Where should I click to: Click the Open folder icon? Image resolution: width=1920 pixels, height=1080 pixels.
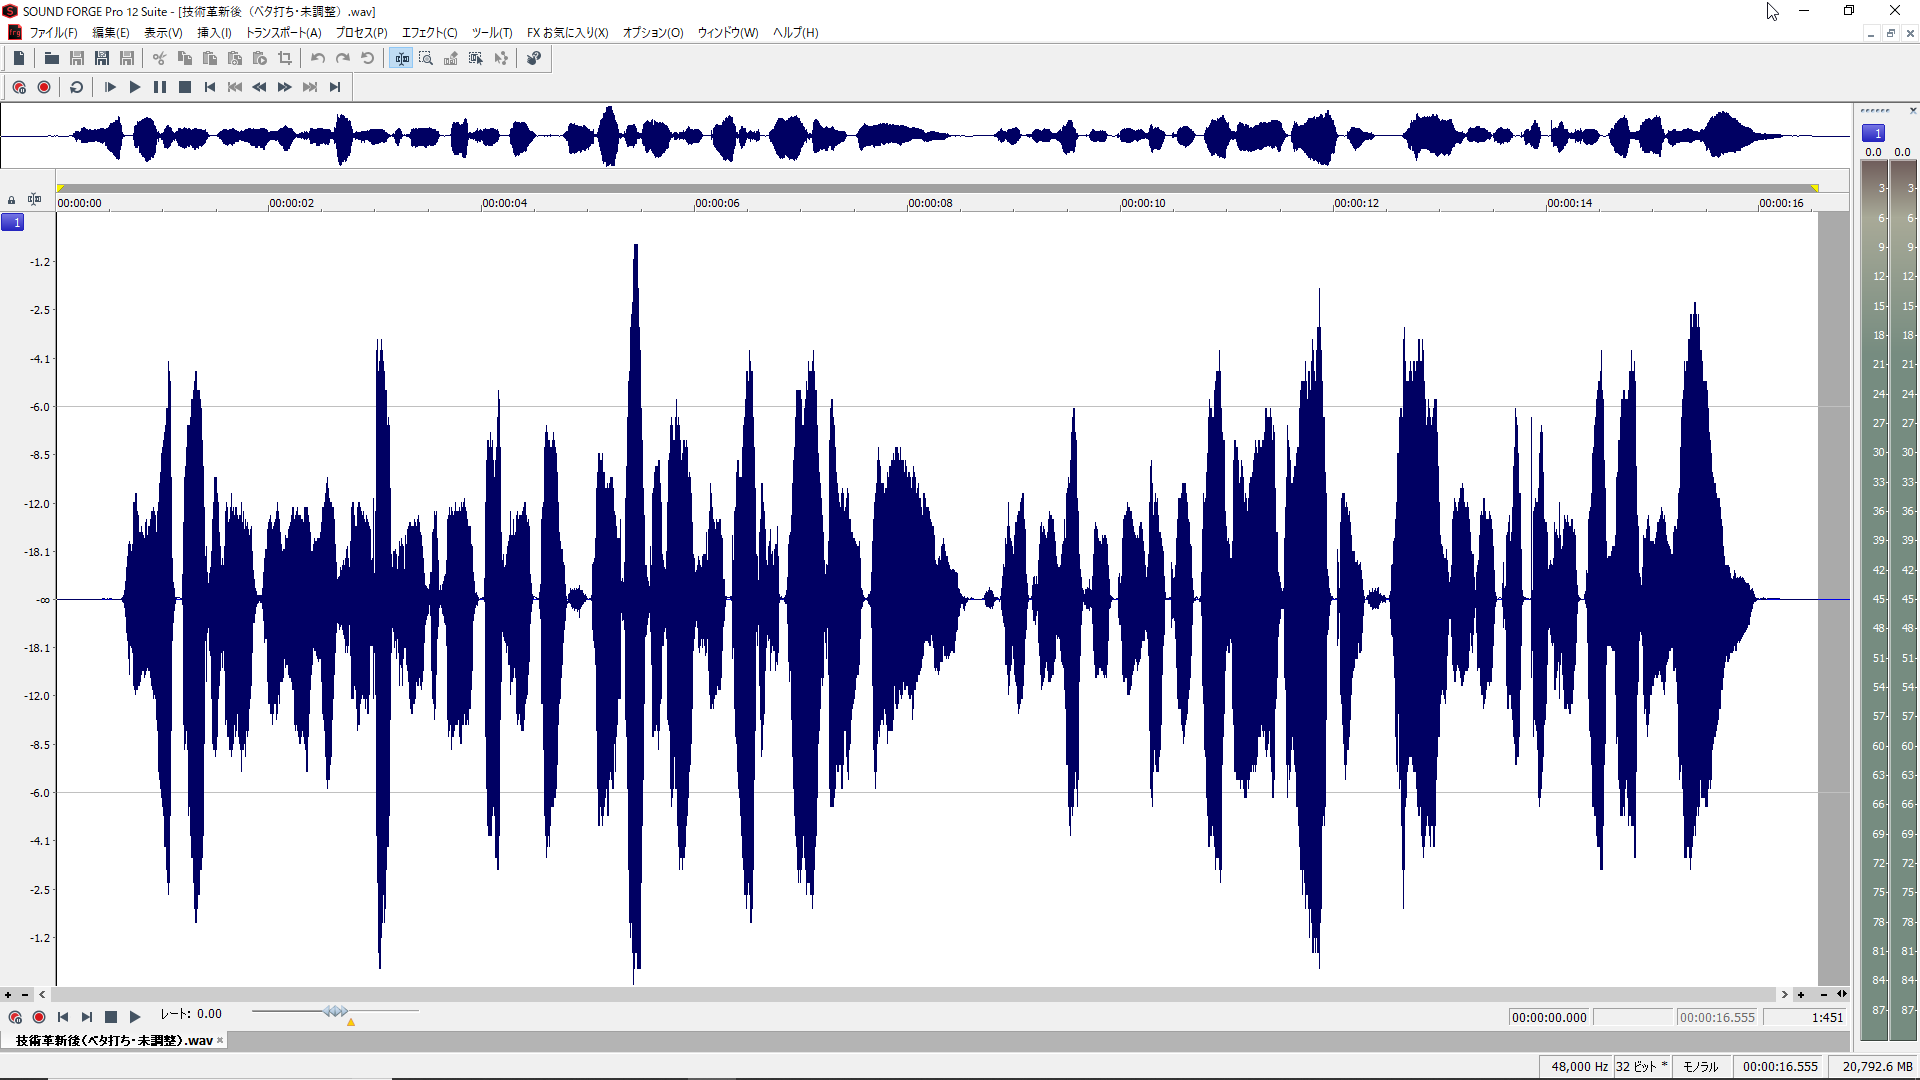click(51, 58)
